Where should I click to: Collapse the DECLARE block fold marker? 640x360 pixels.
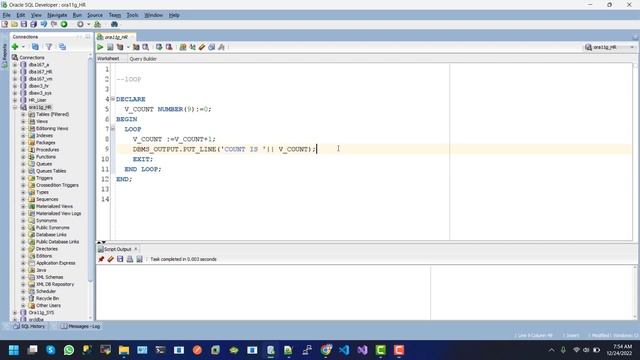[x=113, y=99]
